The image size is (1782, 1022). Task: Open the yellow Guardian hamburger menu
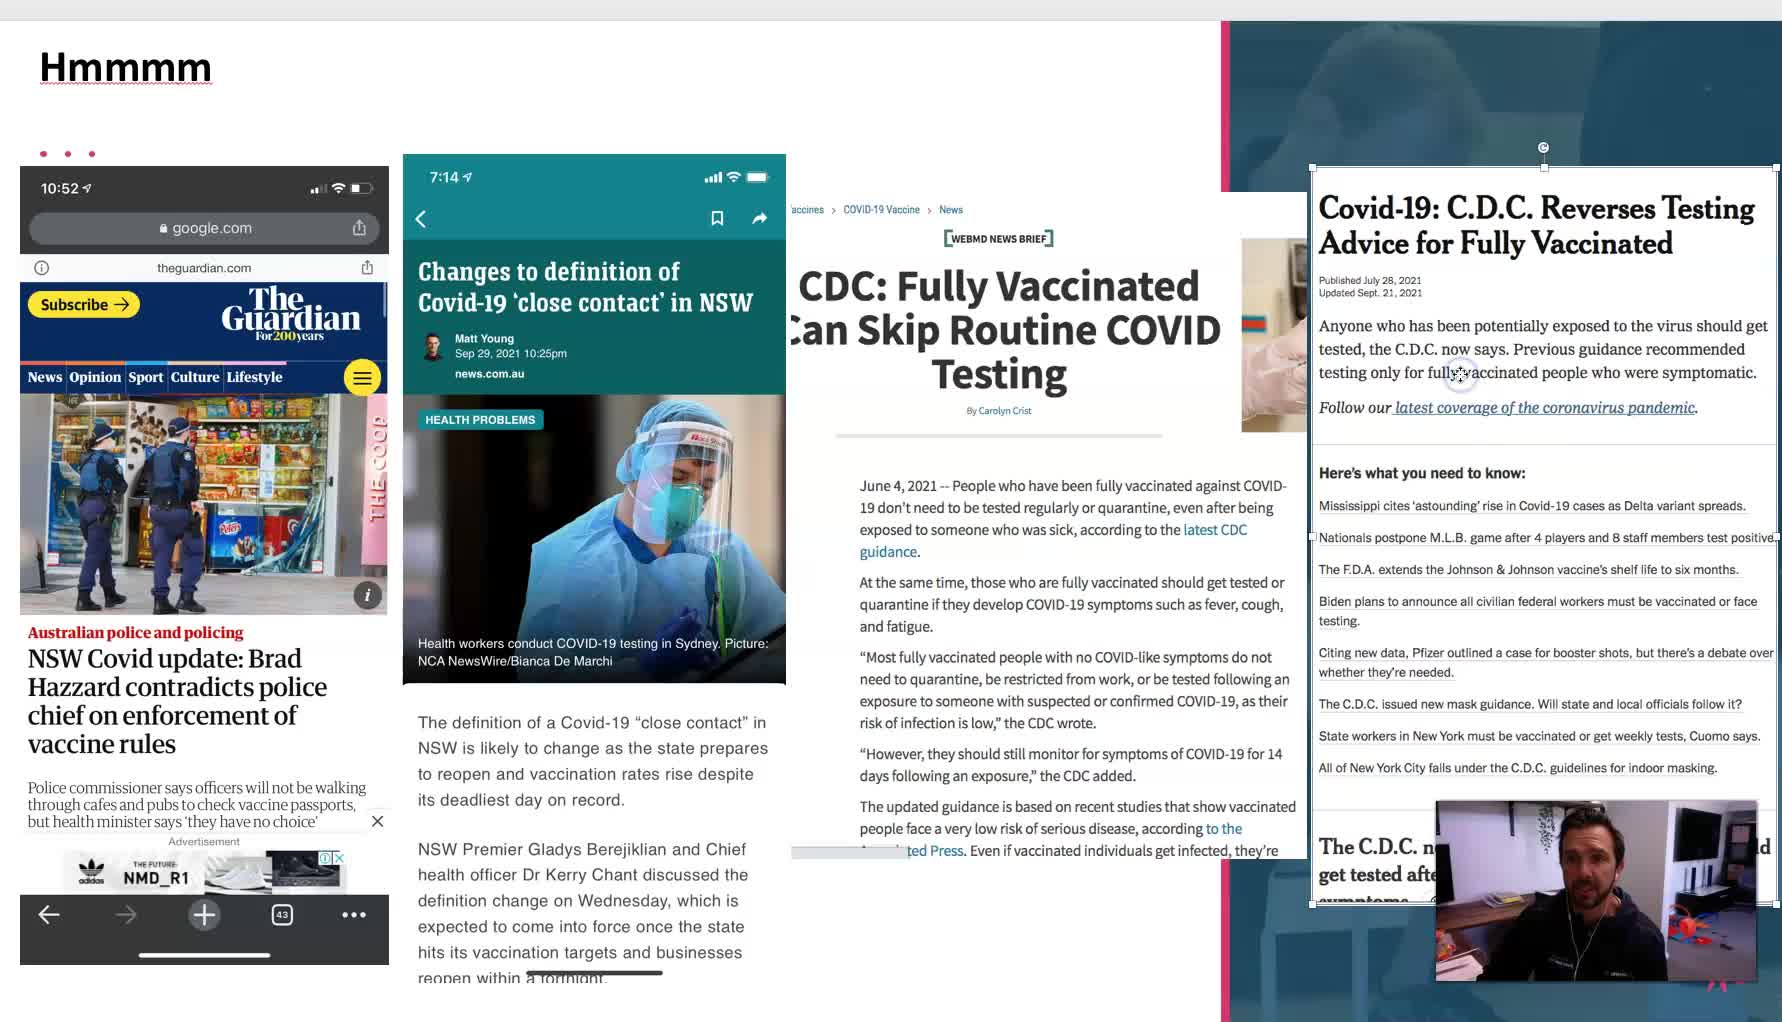(x=362, y=377)
